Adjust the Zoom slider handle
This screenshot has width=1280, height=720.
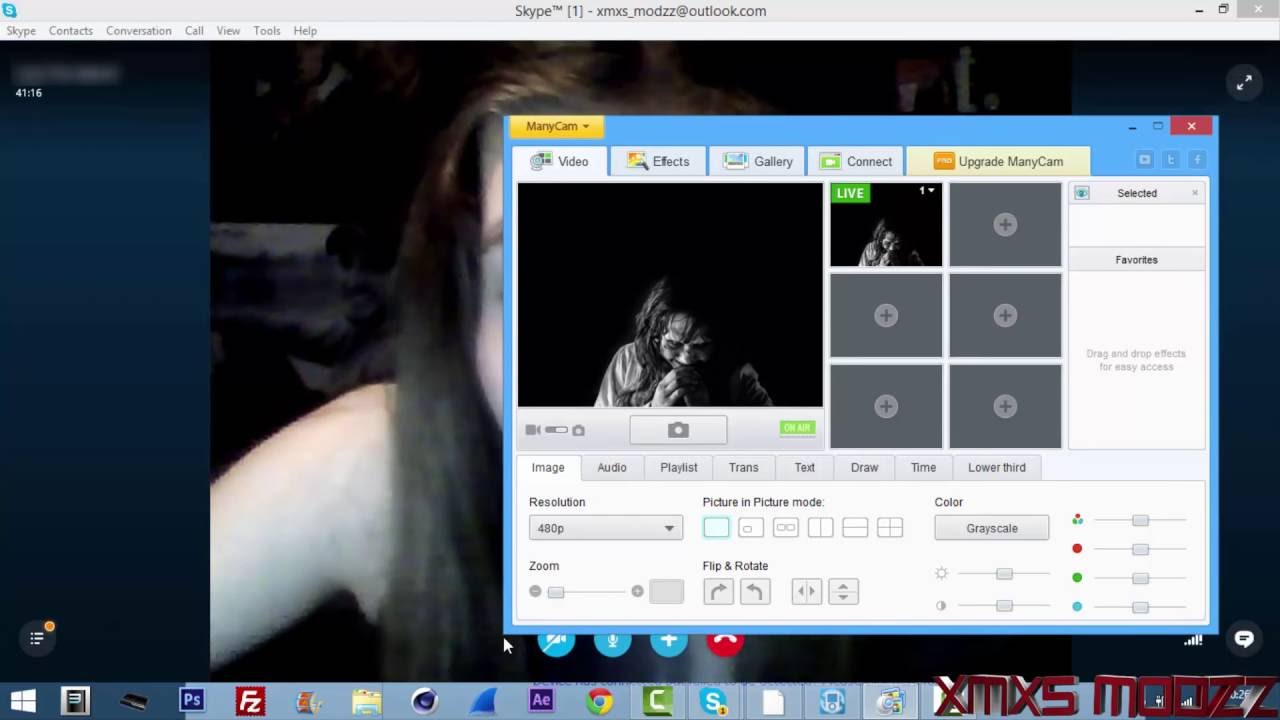[556, 592]
